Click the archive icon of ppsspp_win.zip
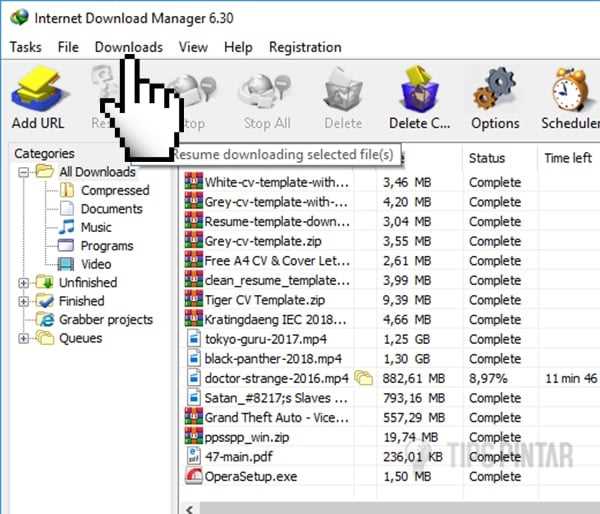600x514 pixels. 194,437
